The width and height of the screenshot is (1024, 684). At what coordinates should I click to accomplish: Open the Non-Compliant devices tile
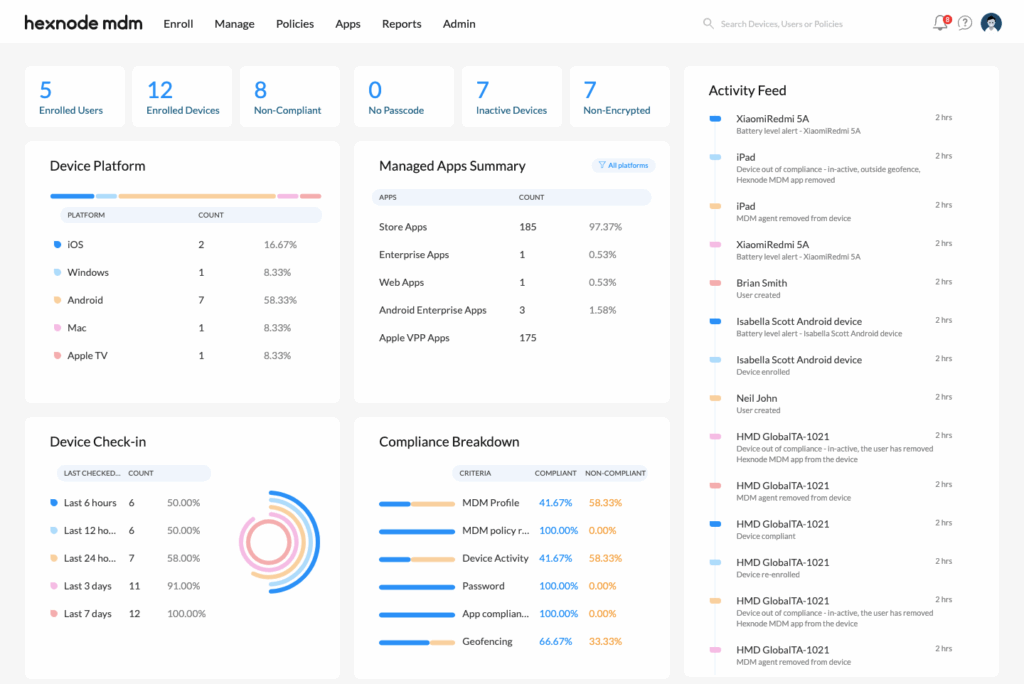click(x=287, y=98)
